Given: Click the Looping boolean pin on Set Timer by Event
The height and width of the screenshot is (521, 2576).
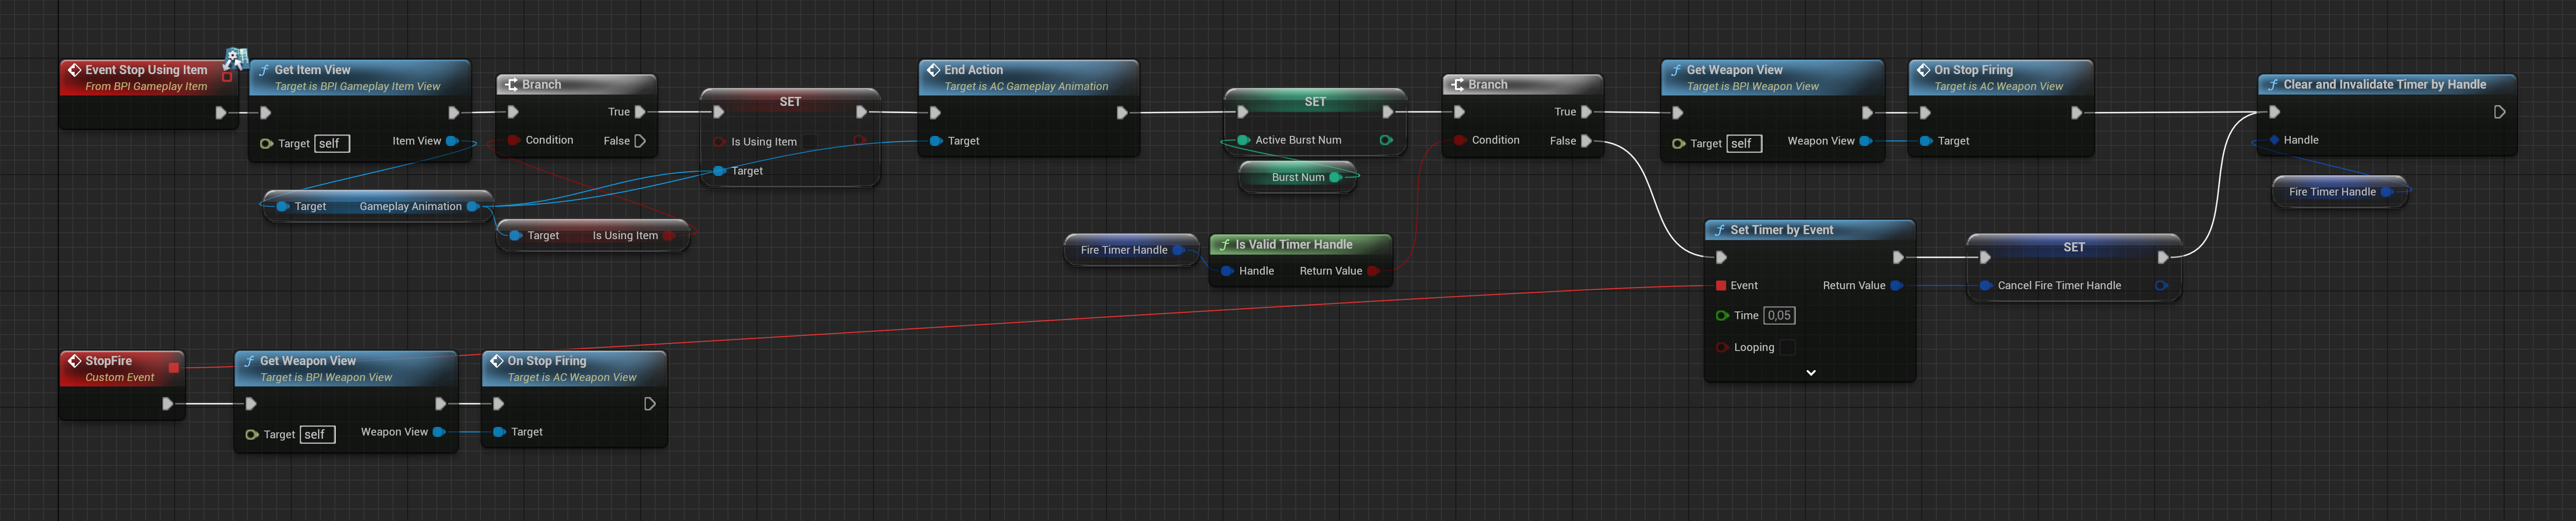Looking at the screenshot, I should click(1721, 348).
